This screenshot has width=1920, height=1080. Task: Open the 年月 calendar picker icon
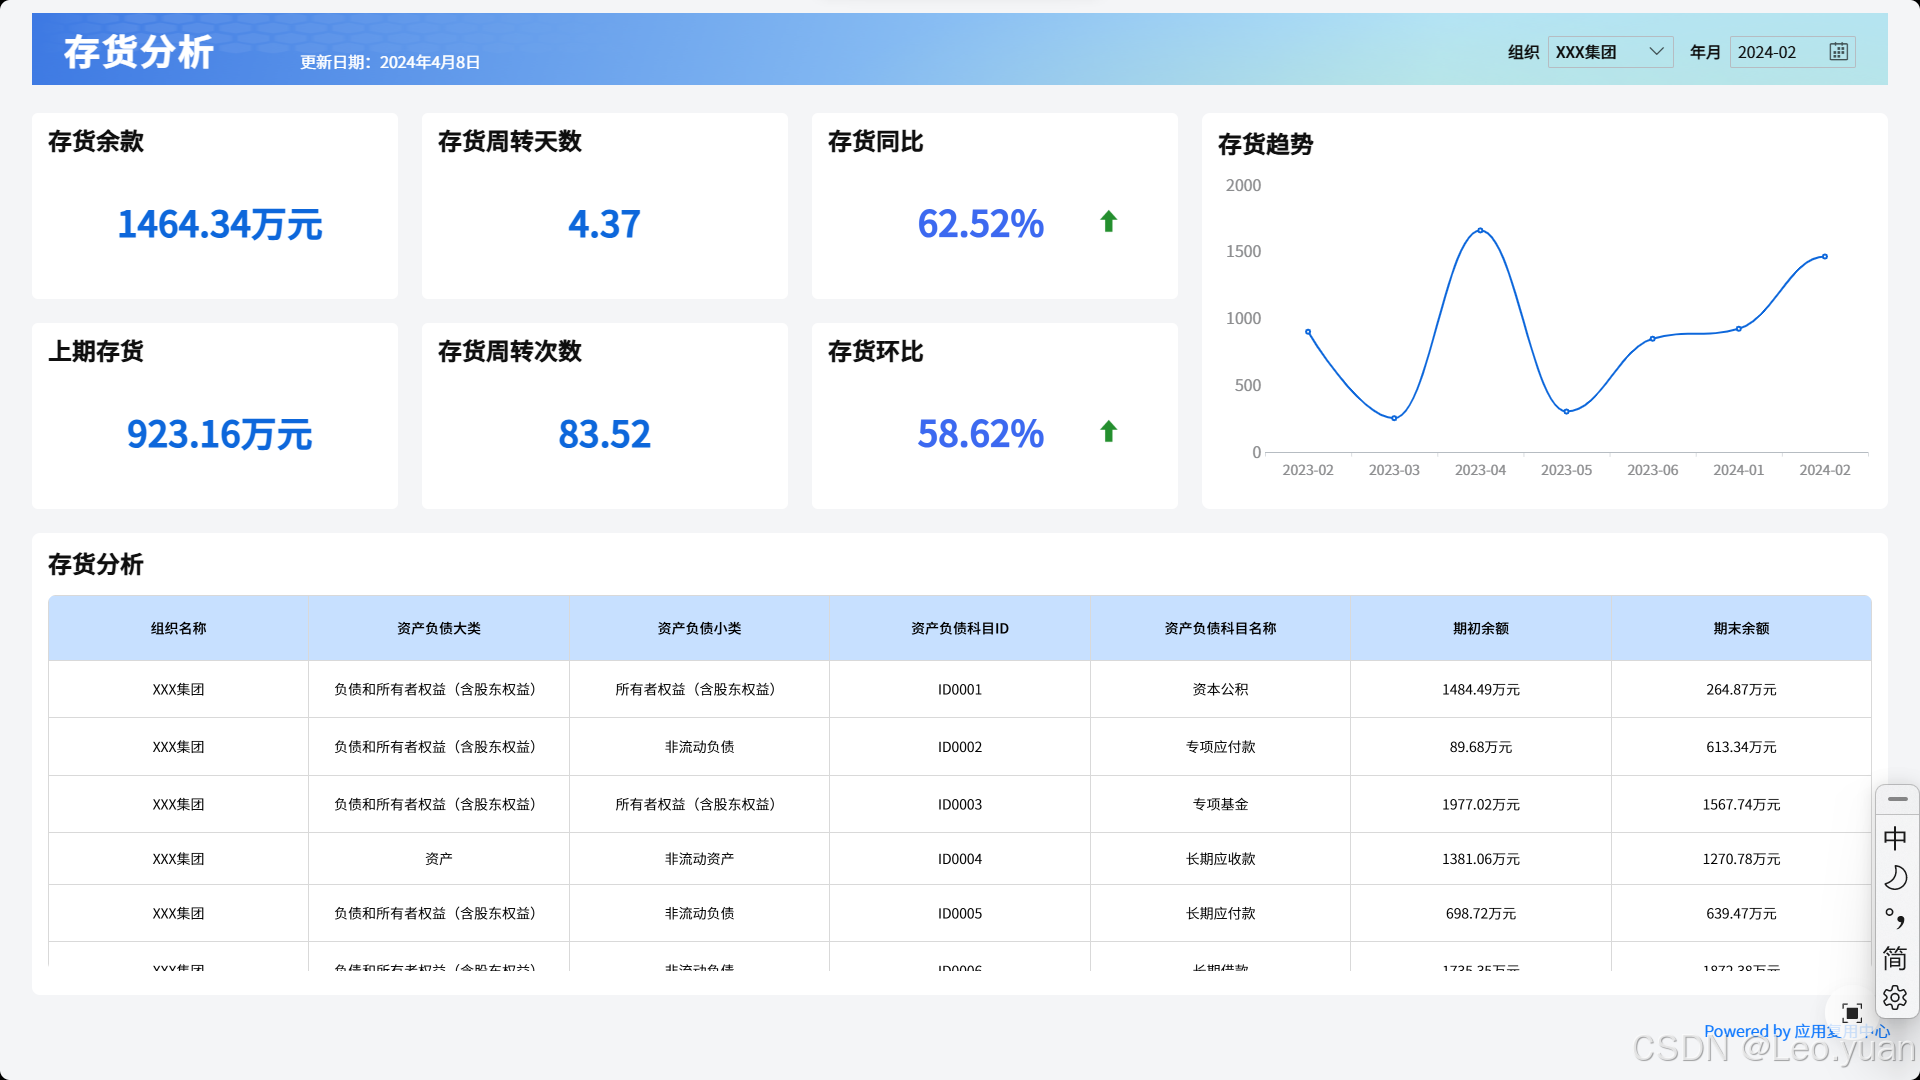tap(1838, 52)
